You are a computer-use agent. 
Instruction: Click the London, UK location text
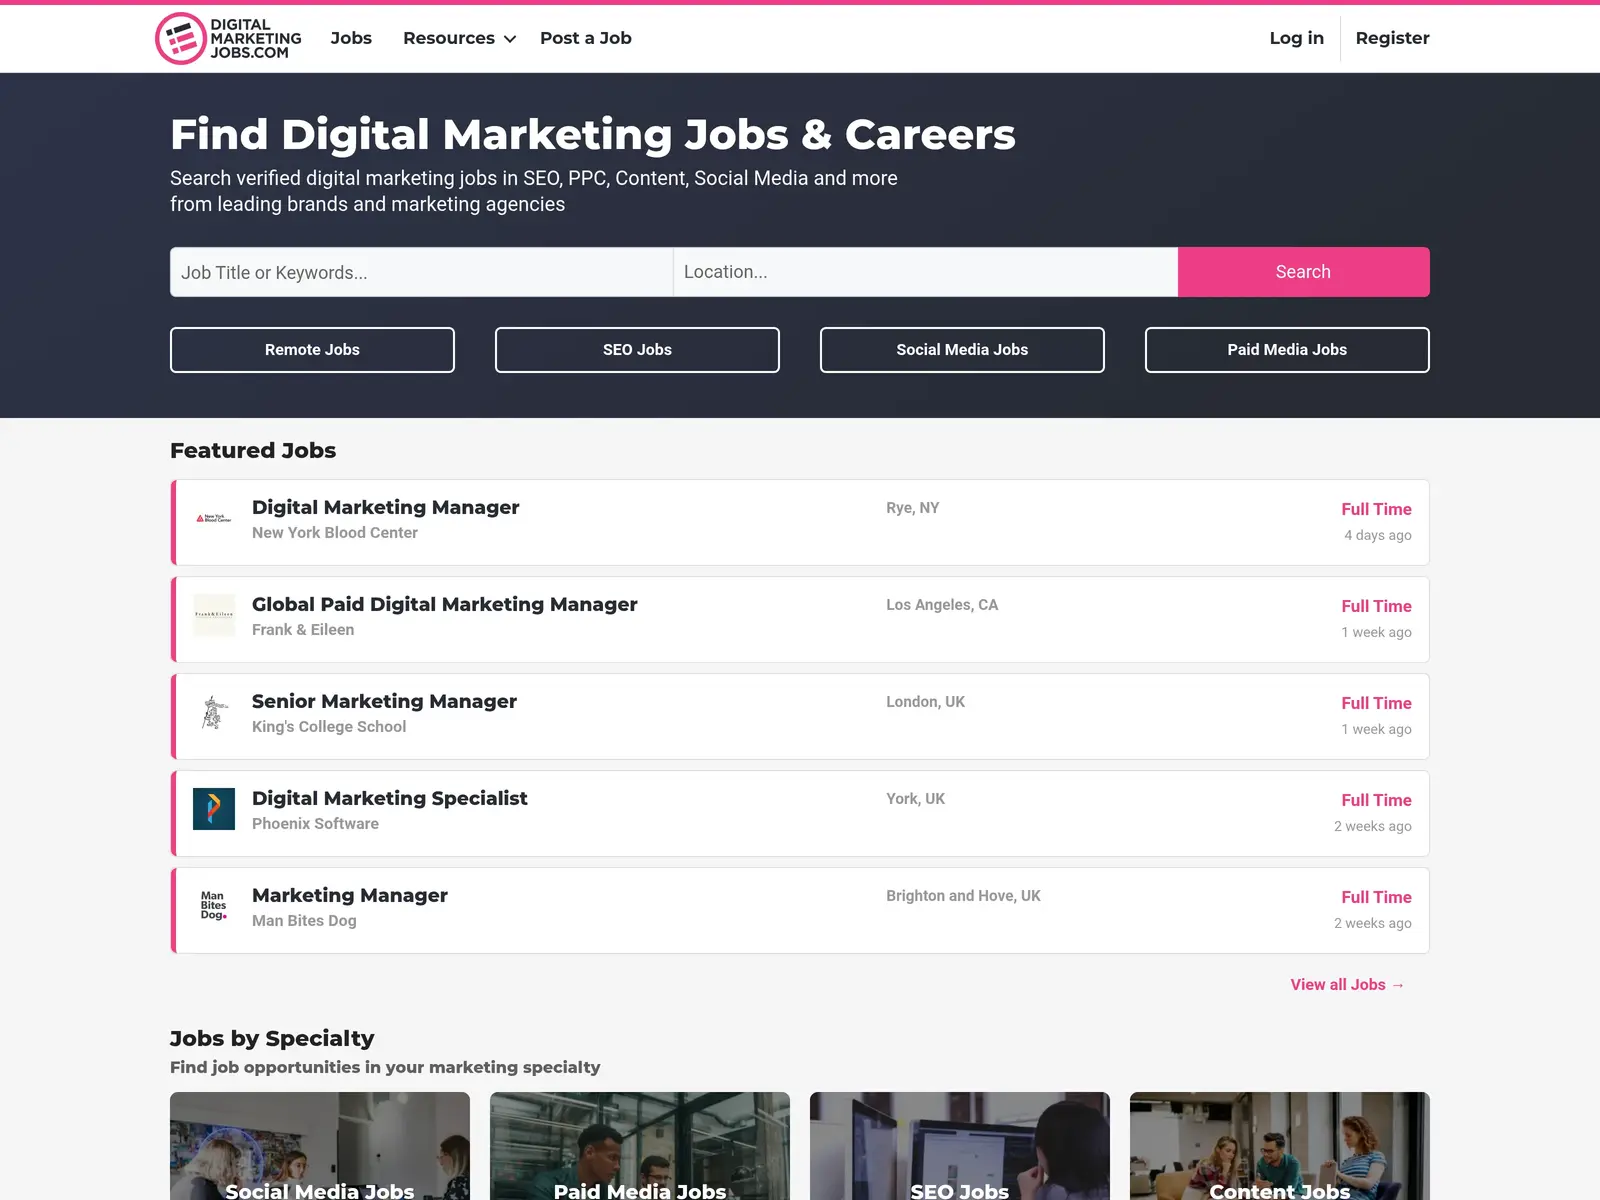[x=926, y=702]
